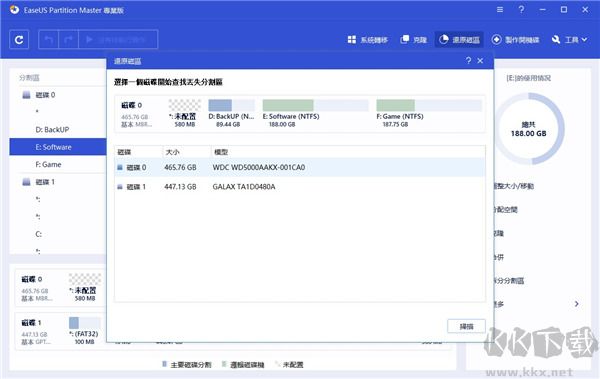Click the 磁碟 1 label in bottom disk map
The width and height of the screenshot is (600, 379).
(32, 323)
